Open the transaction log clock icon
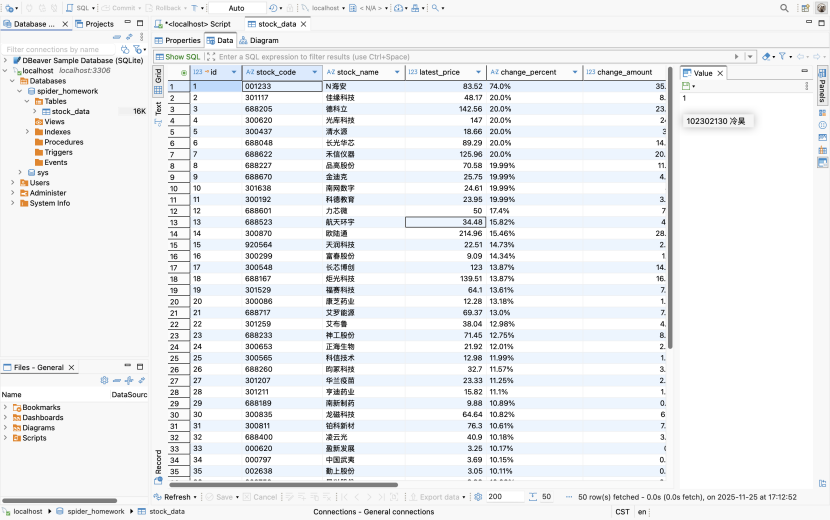The image size is (830, 520). (273, 8)
